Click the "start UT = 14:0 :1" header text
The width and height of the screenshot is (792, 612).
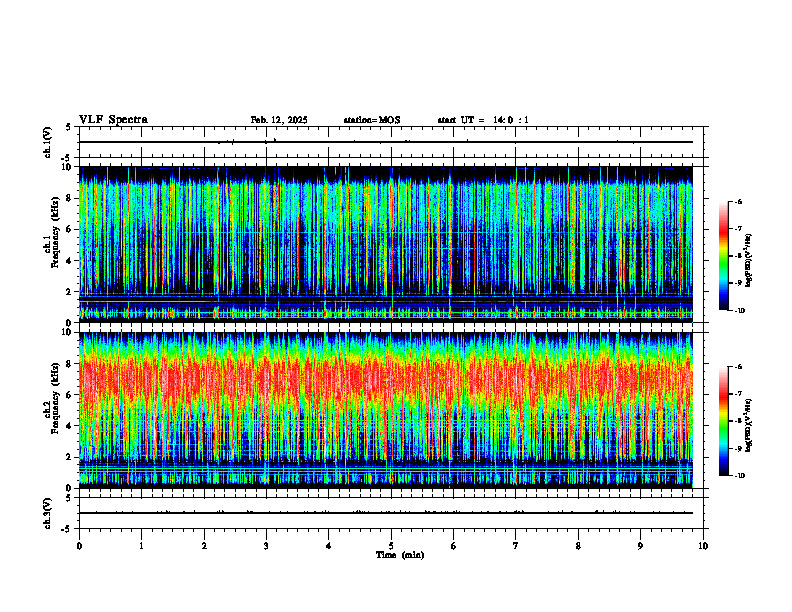483,120
